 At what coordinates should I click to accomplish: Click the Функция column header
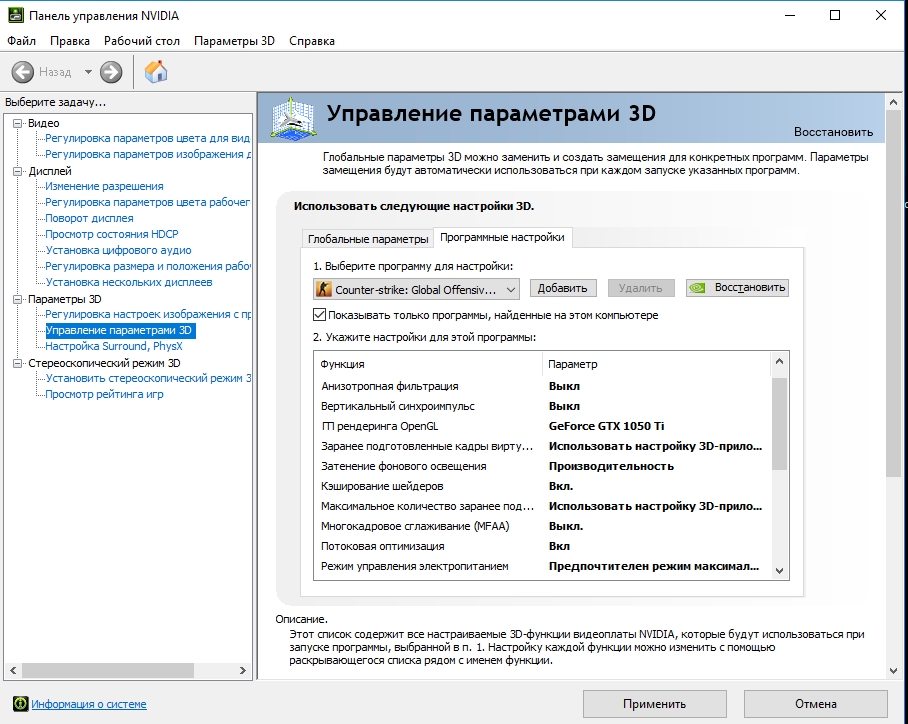(429, 364)
